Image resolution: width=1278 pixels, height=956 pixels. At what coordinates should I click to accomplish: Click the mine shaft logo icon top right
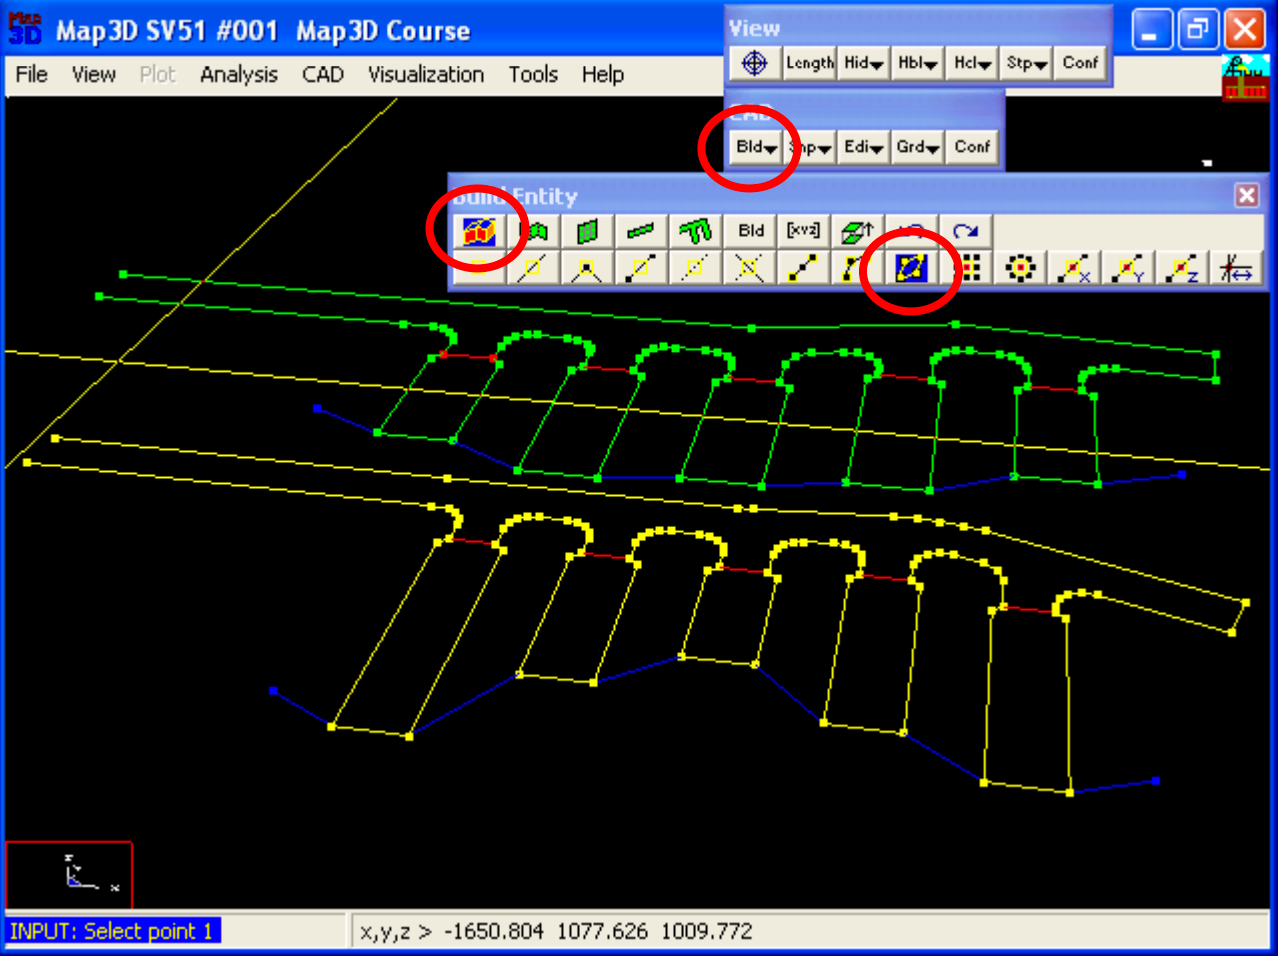1245,78
